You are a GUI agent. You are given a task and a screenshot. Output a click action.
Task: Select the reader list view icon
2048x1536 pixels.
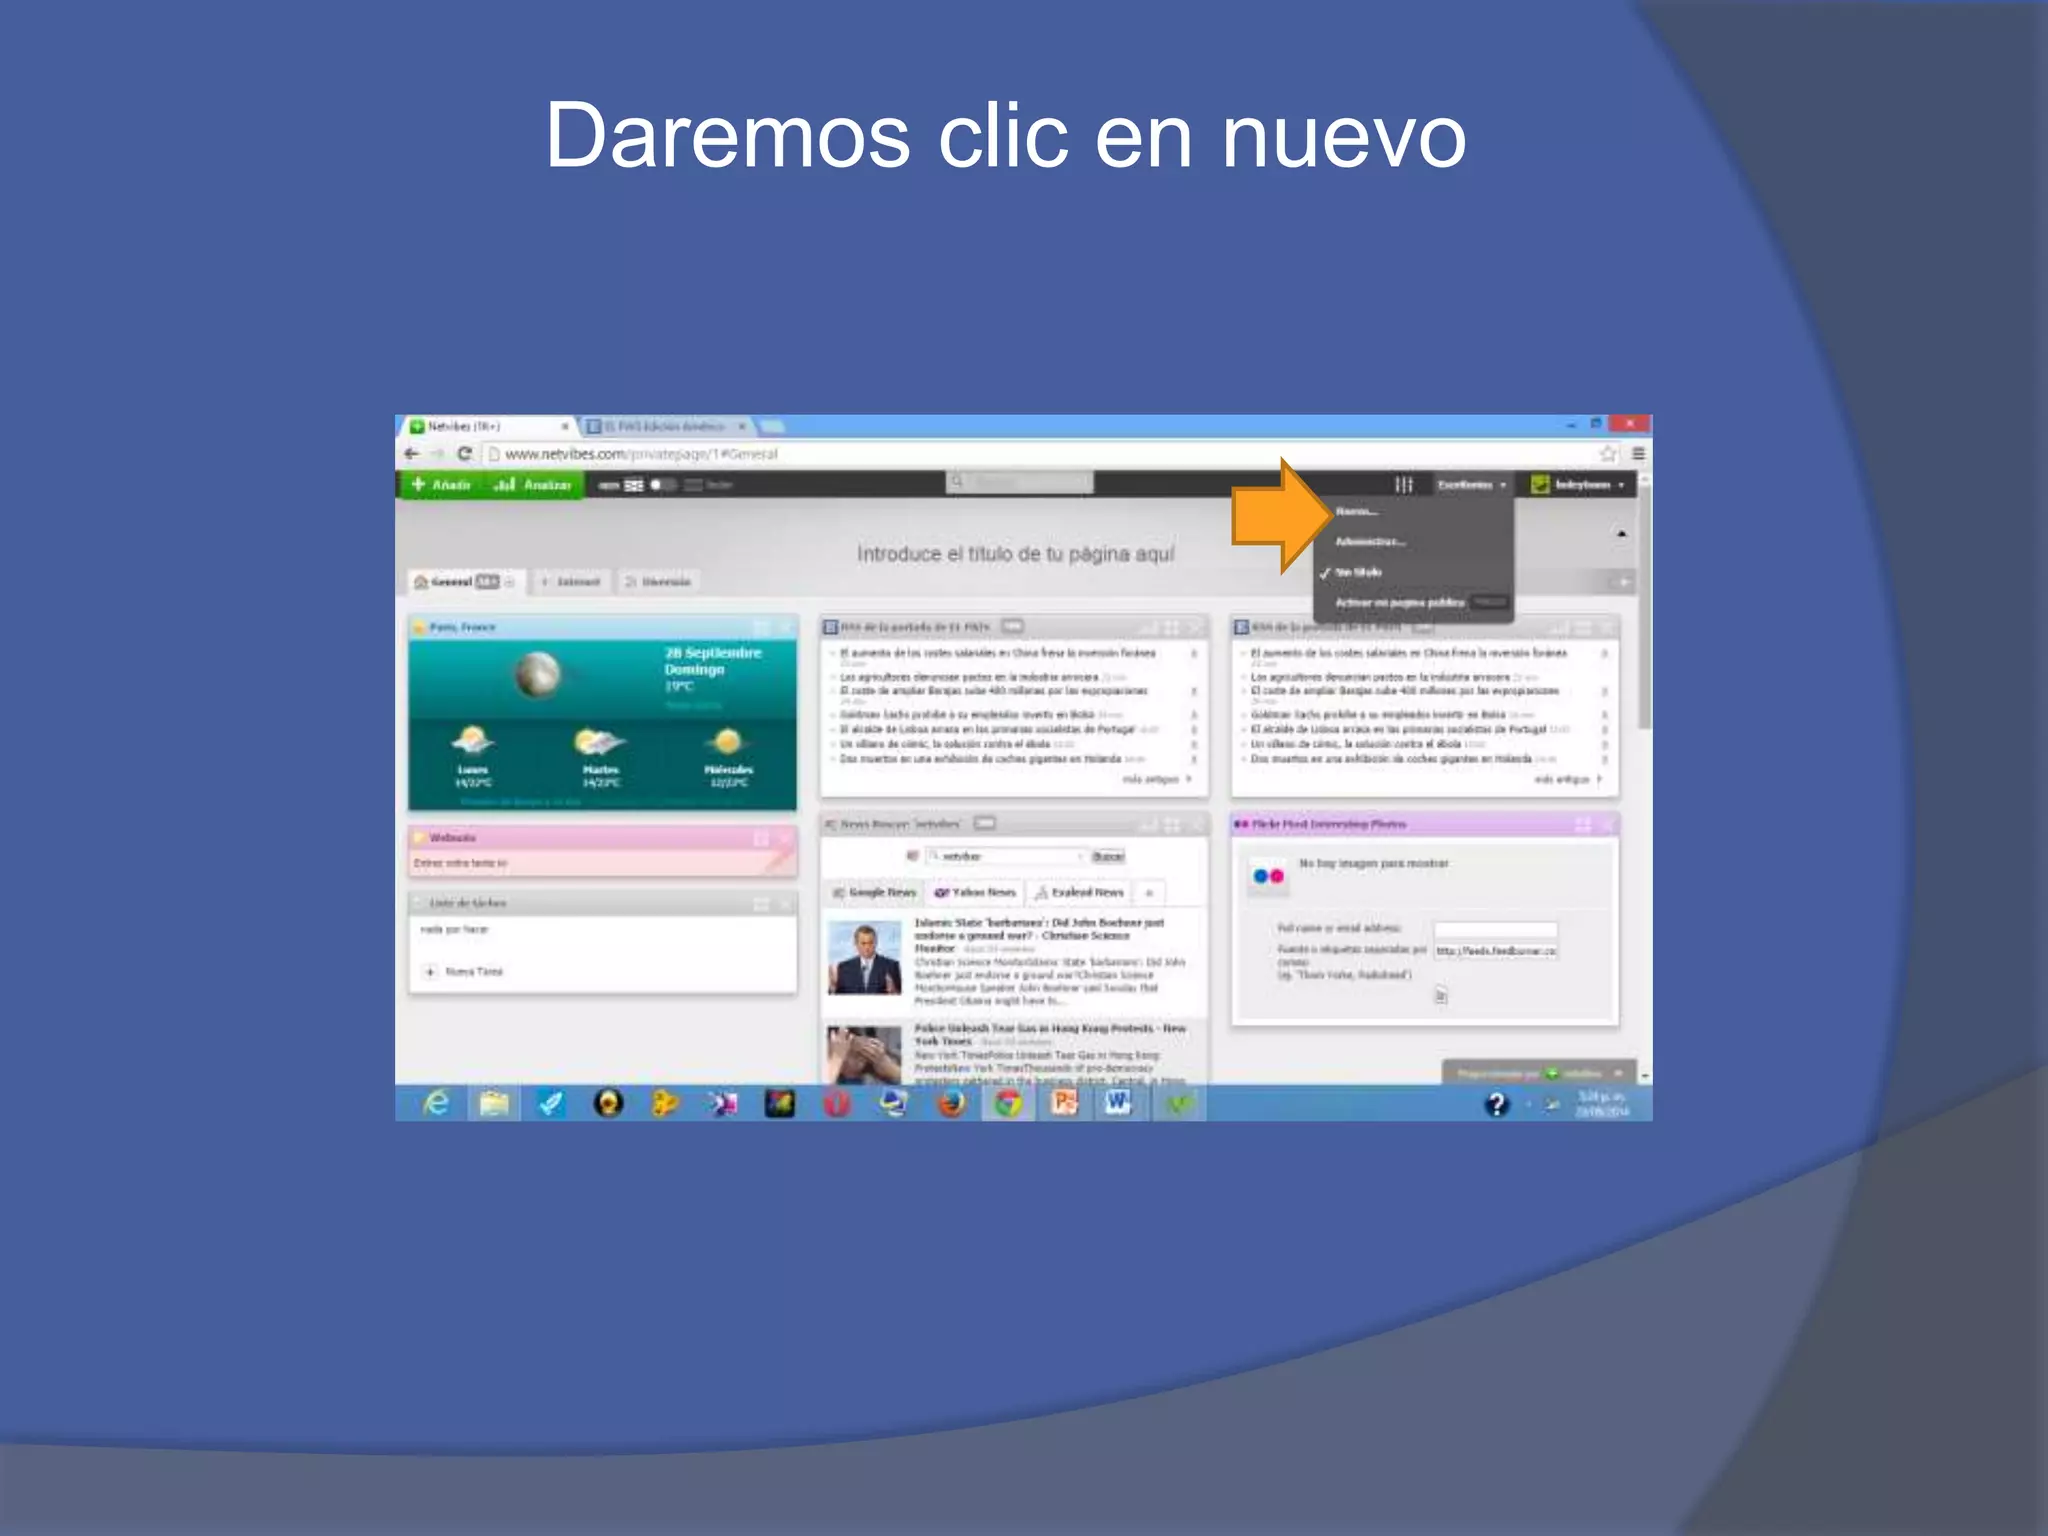693,485
